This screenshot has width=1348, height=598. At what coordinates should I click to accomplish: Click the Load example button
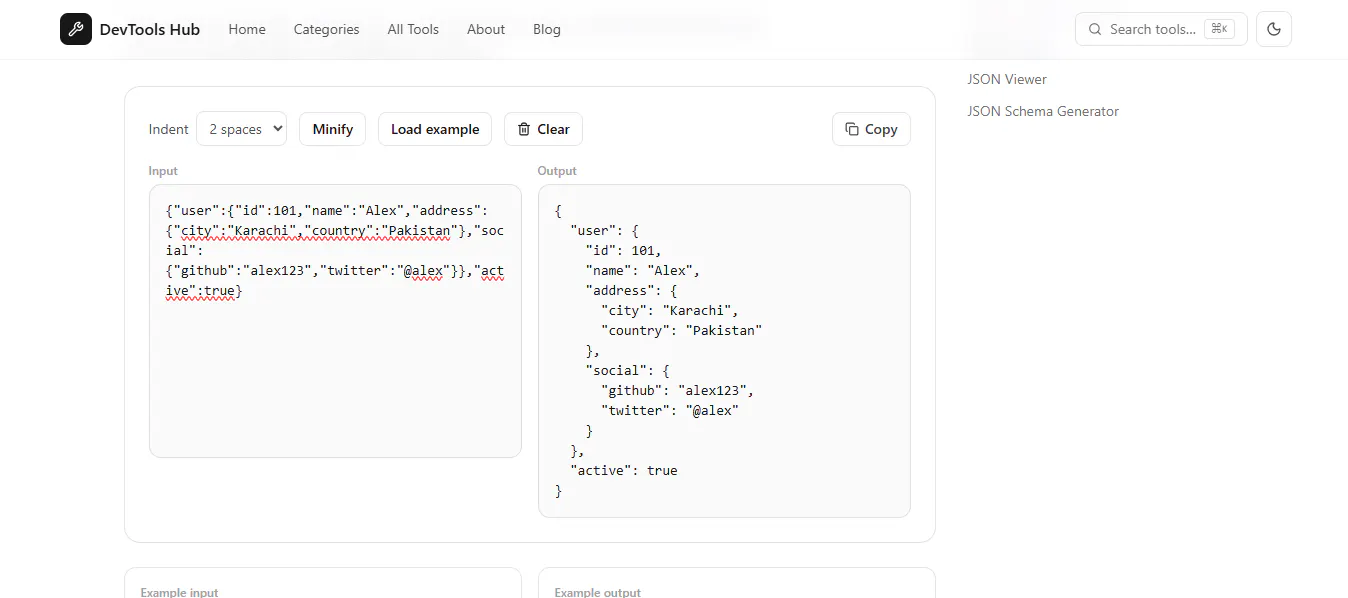[435, 129]
